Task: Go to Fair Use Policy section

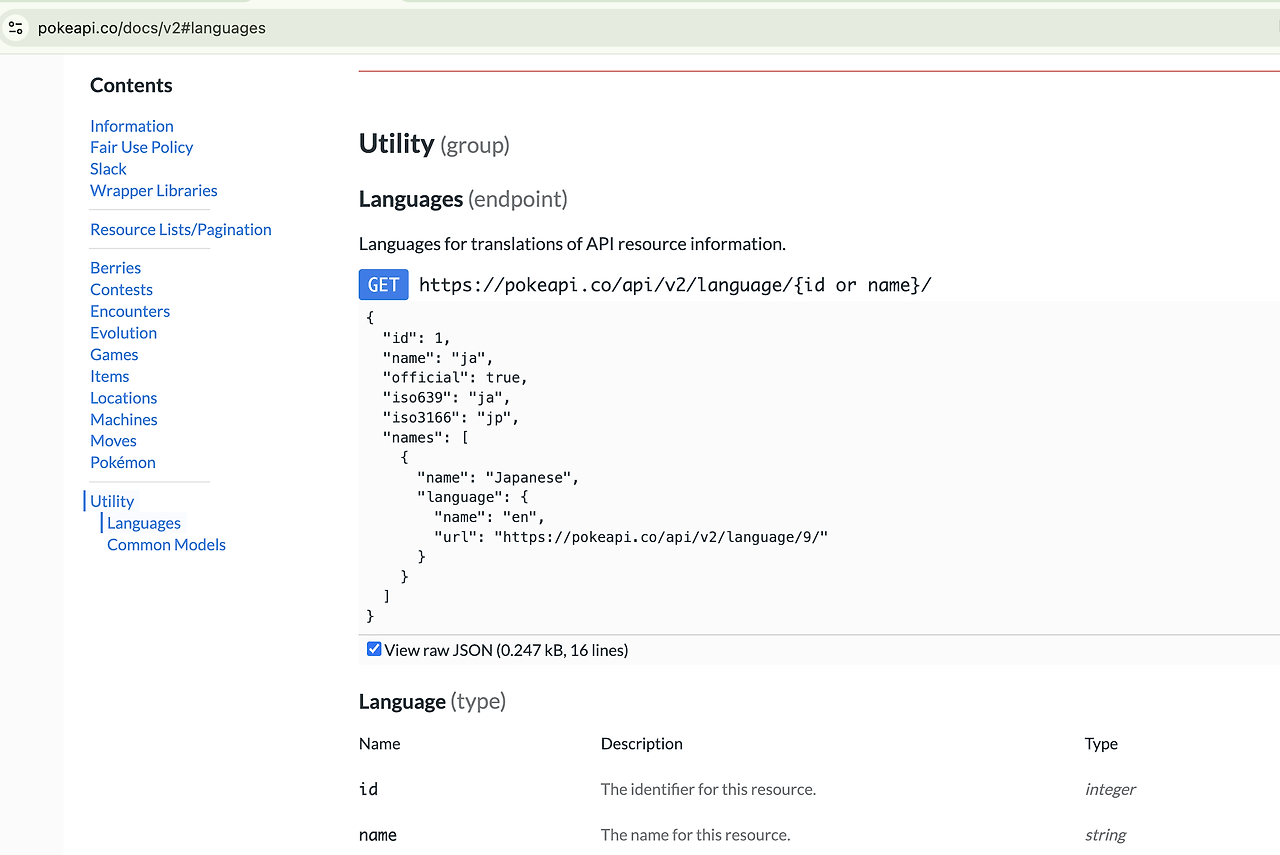Action: tap(141, 147)
